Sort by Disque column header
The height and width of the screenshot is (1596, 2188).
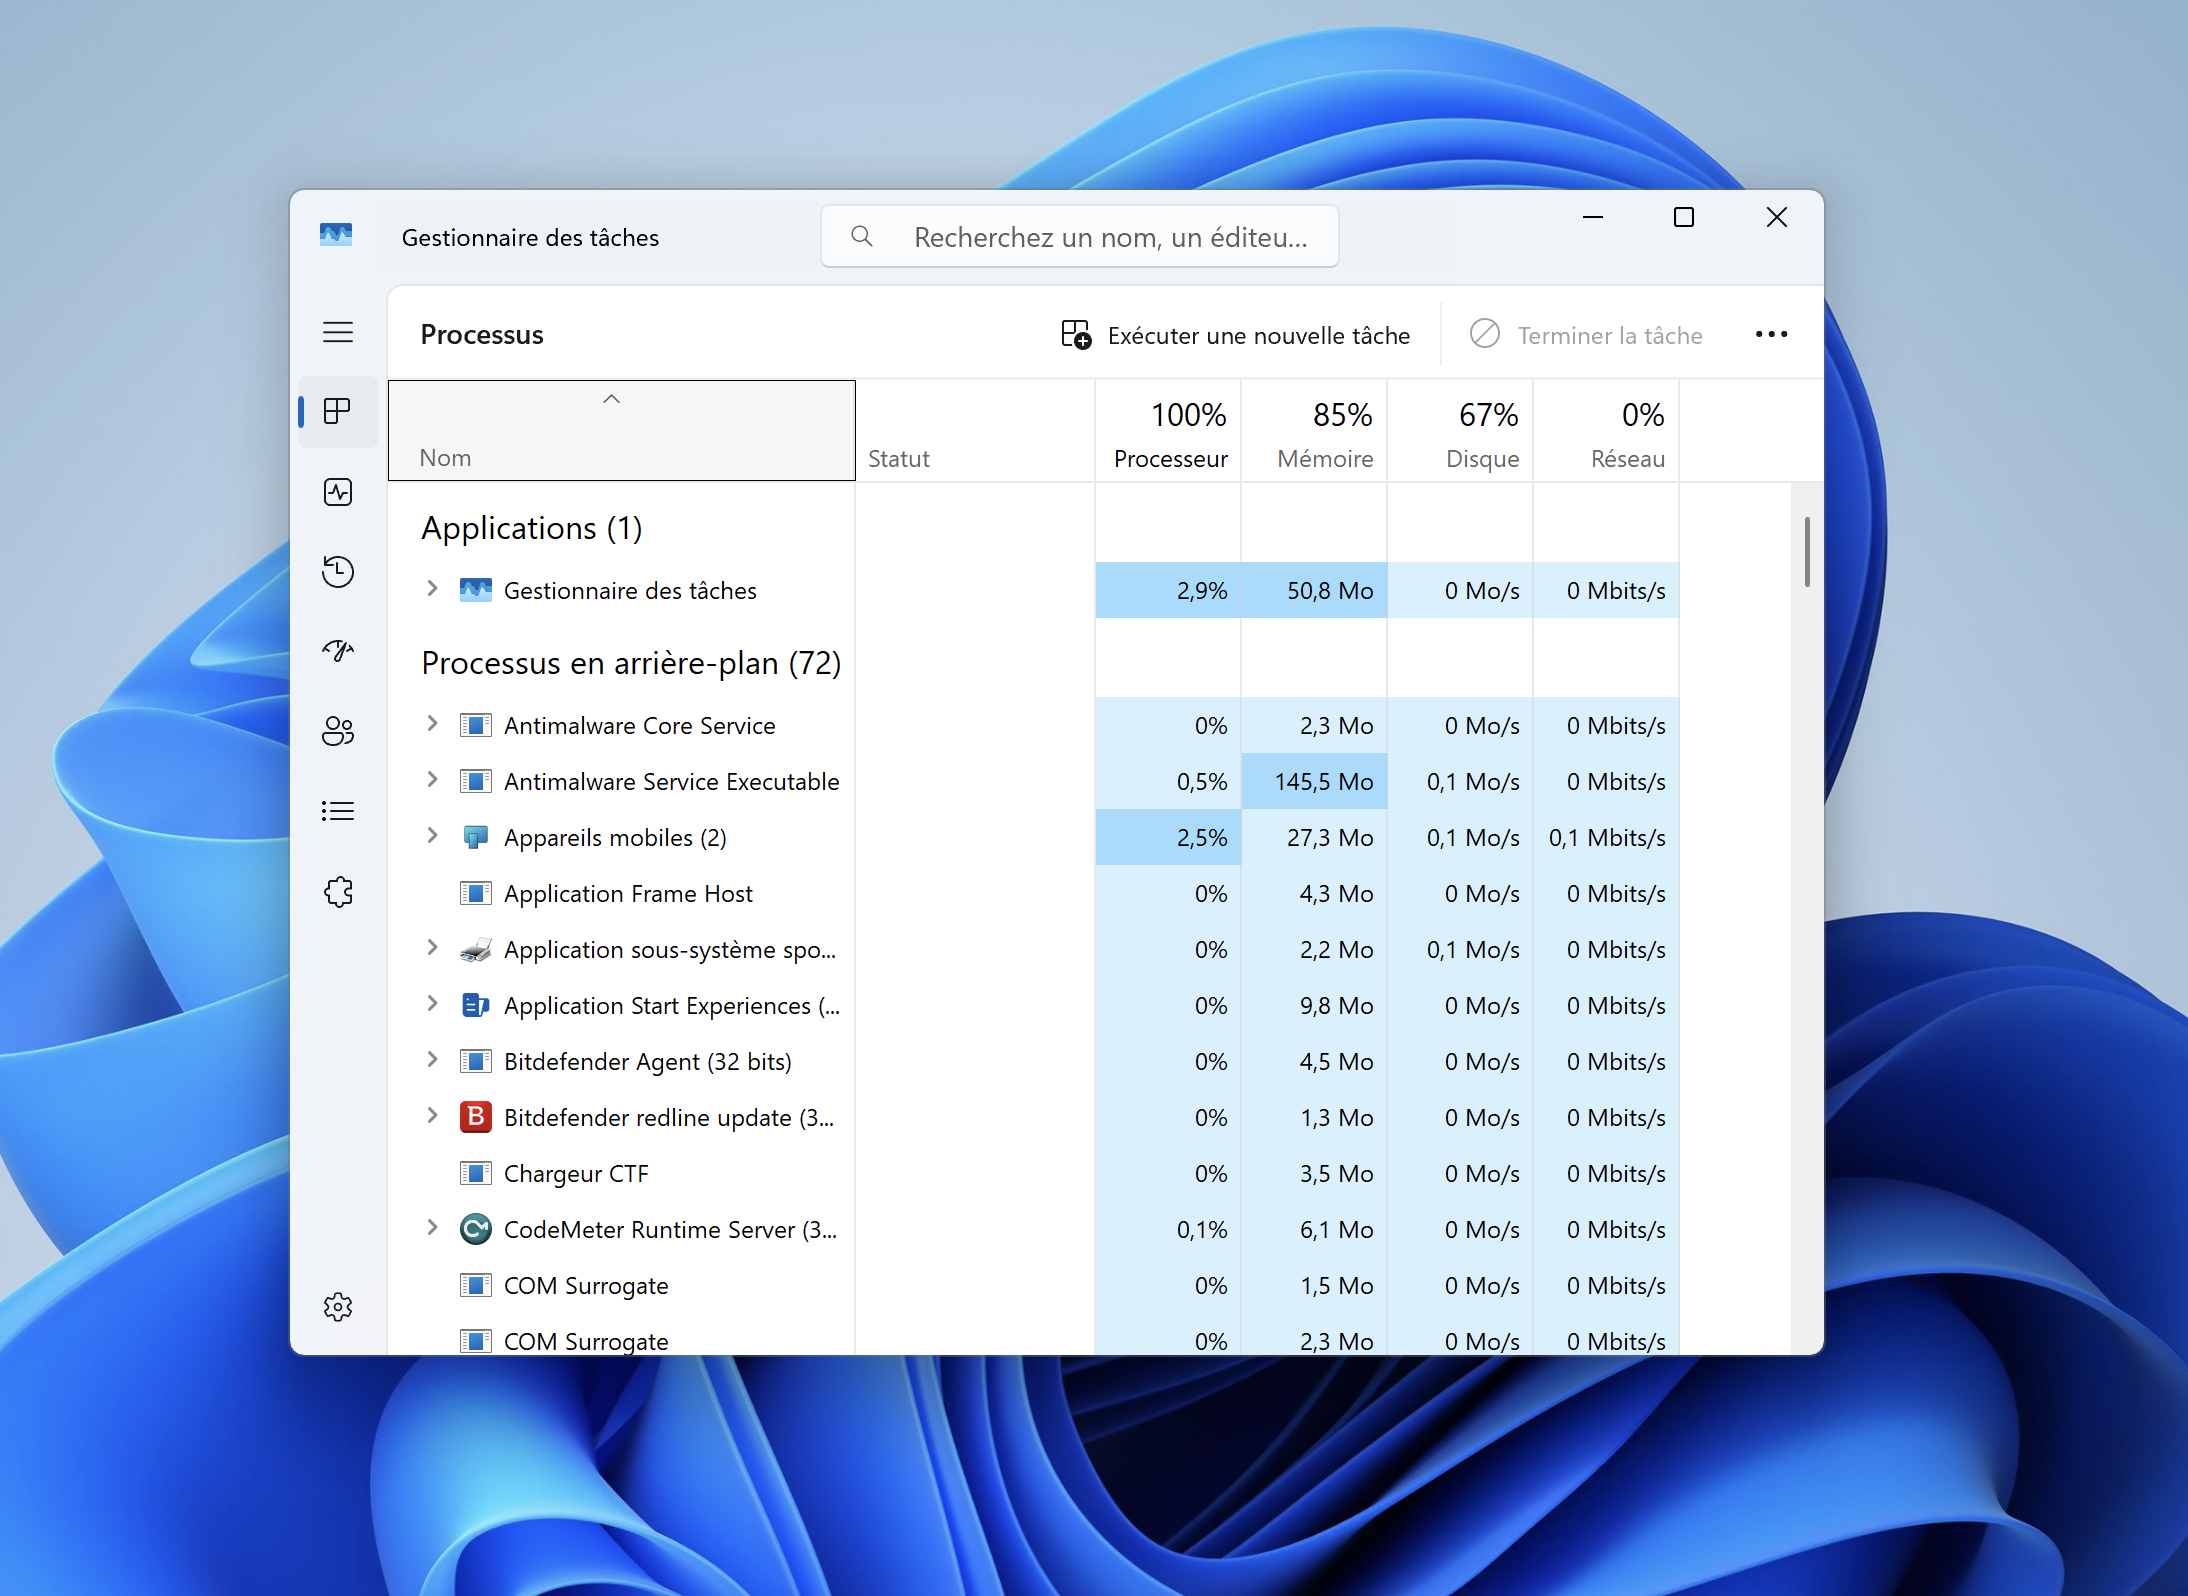point(1460,430)
